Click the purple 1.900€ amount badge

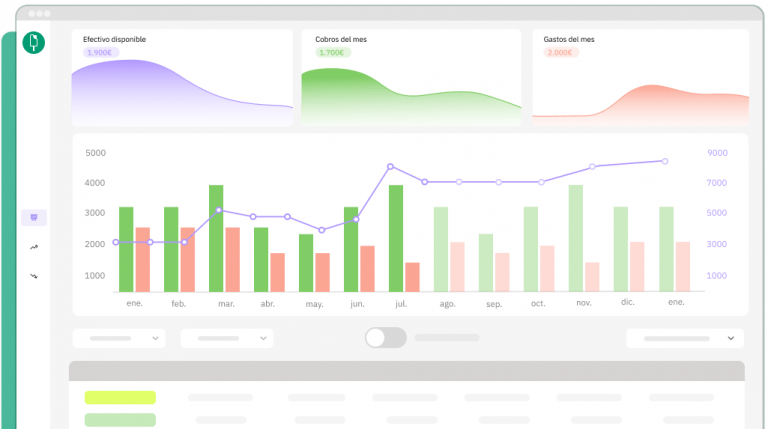click(100, 52)
